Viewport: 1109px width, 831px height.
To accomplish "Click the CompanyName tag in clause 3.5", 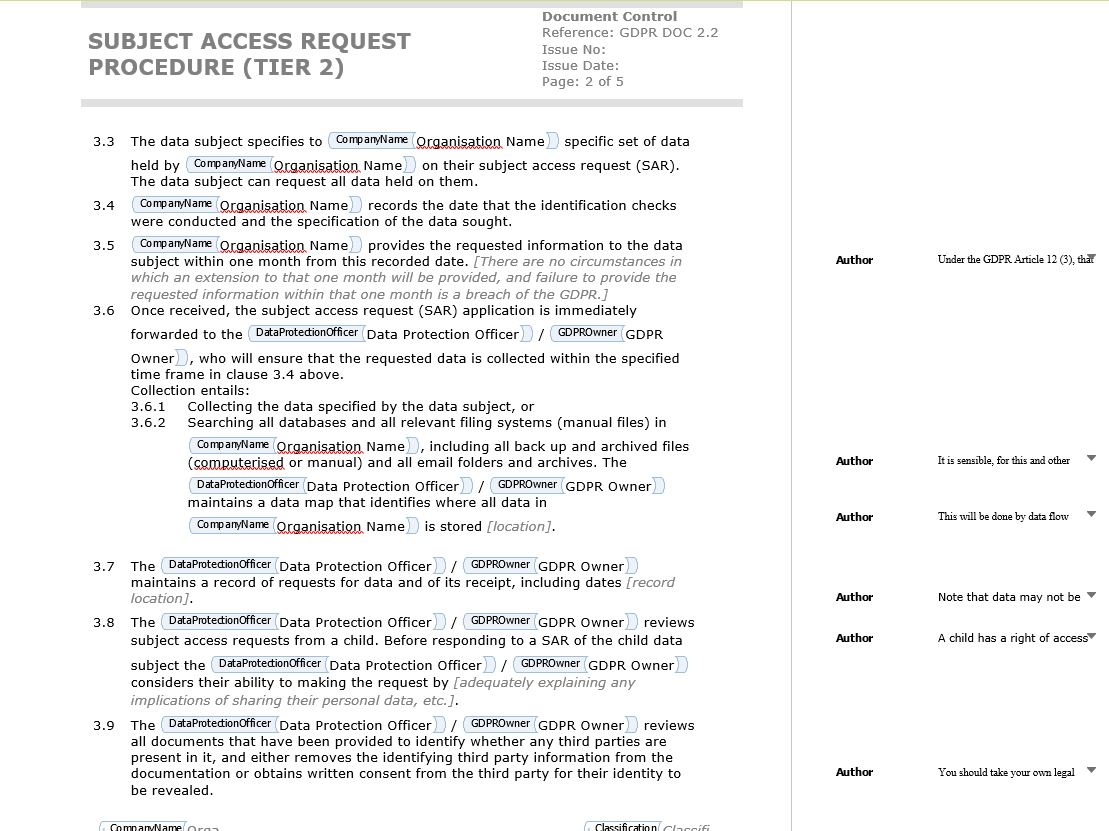I will pyautogui.click(x=175, y=244).
